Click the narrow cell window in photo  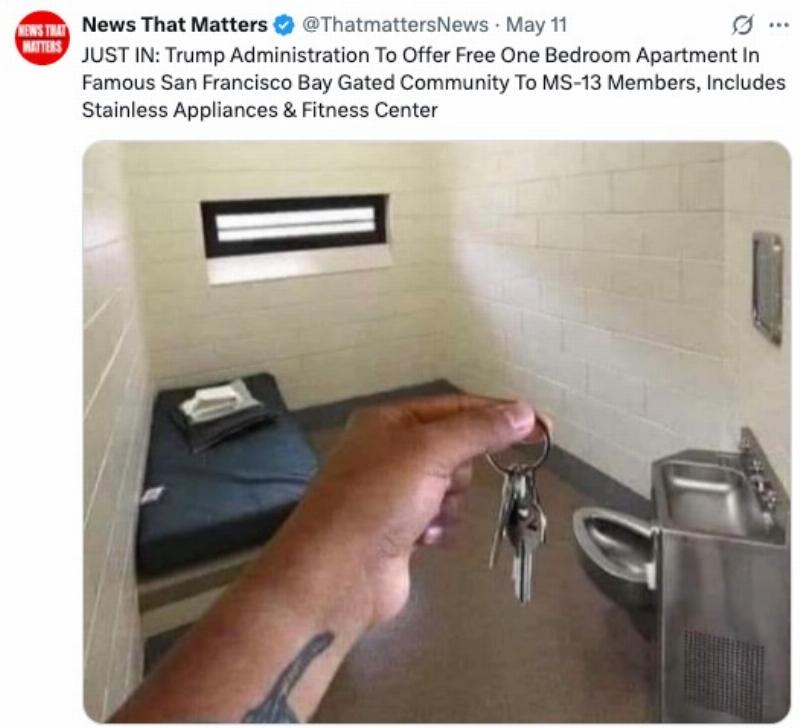295,225
